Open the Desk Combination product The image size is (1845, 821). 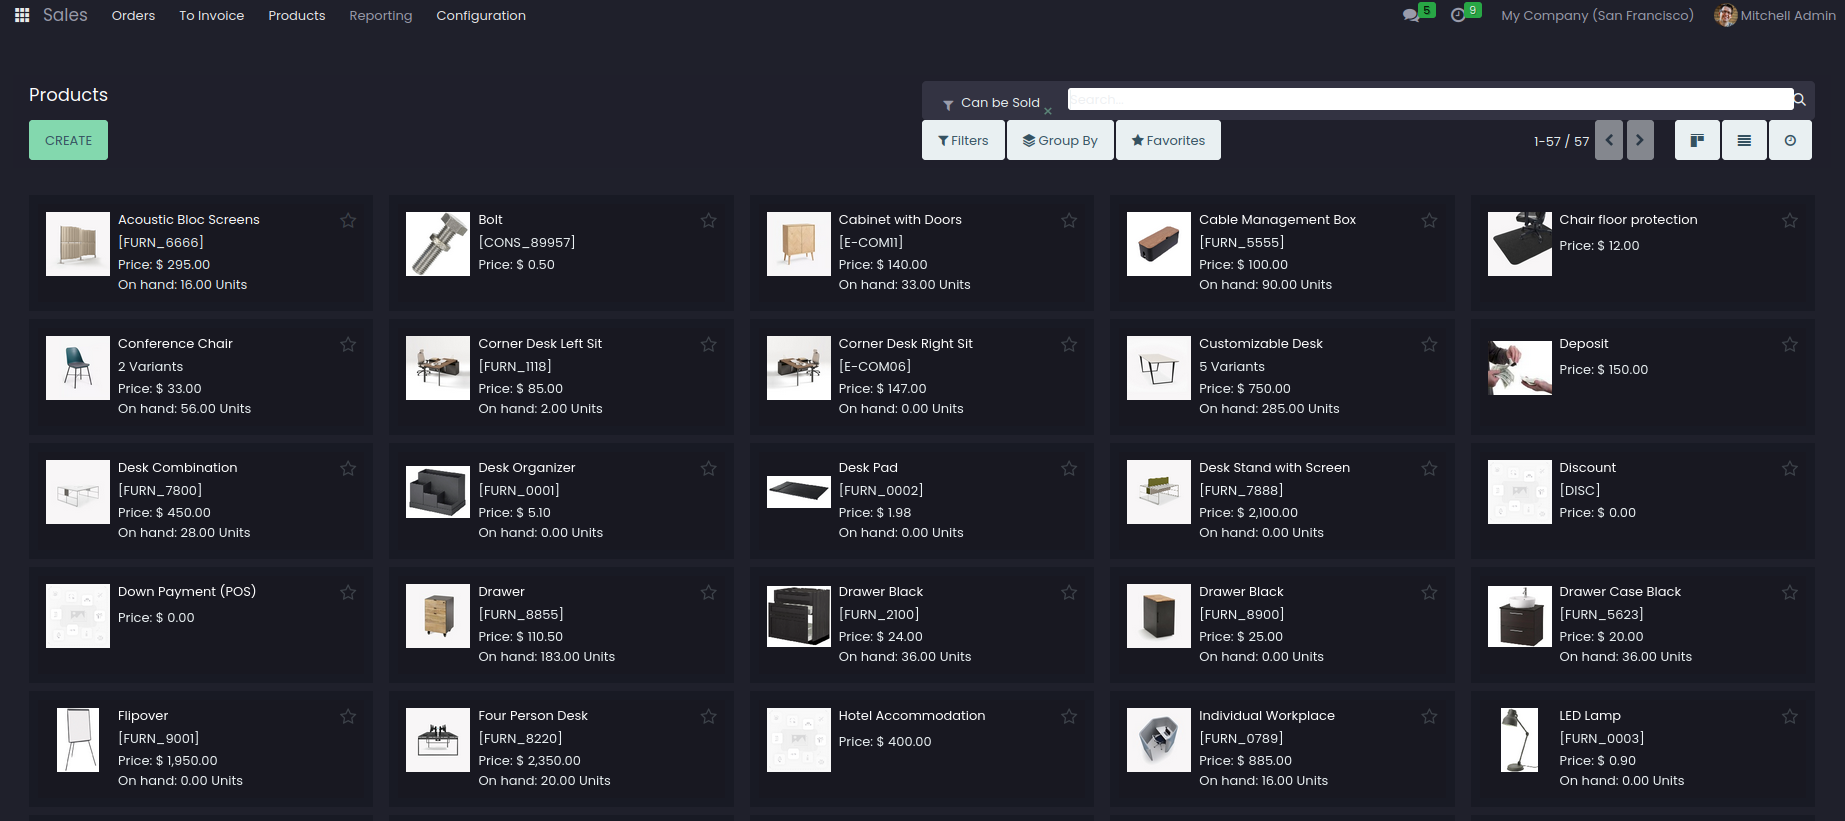pyautogui.click(x=201, y=500)
